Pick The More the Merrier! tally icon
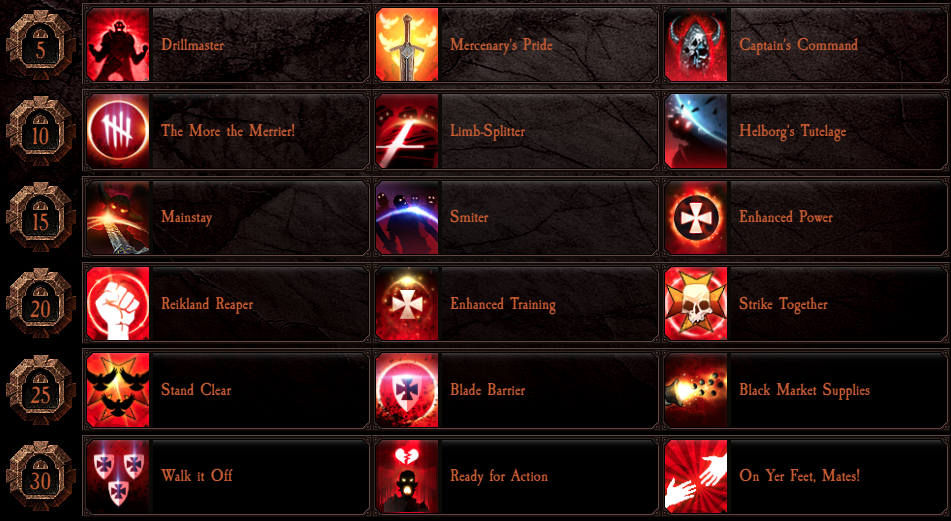Viewport: 951px width, 521px height. point(118,131)
